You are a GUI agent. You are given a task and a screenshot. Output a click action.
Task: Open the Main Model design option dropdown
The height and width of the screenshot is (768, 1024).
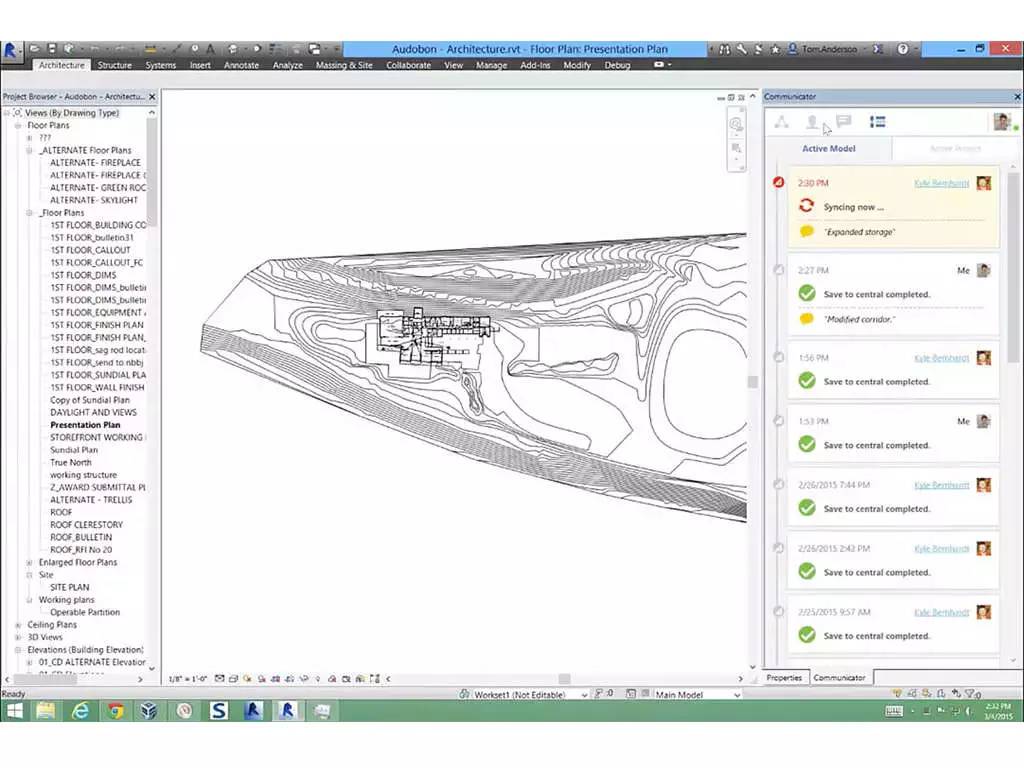(x=697, y=695)
